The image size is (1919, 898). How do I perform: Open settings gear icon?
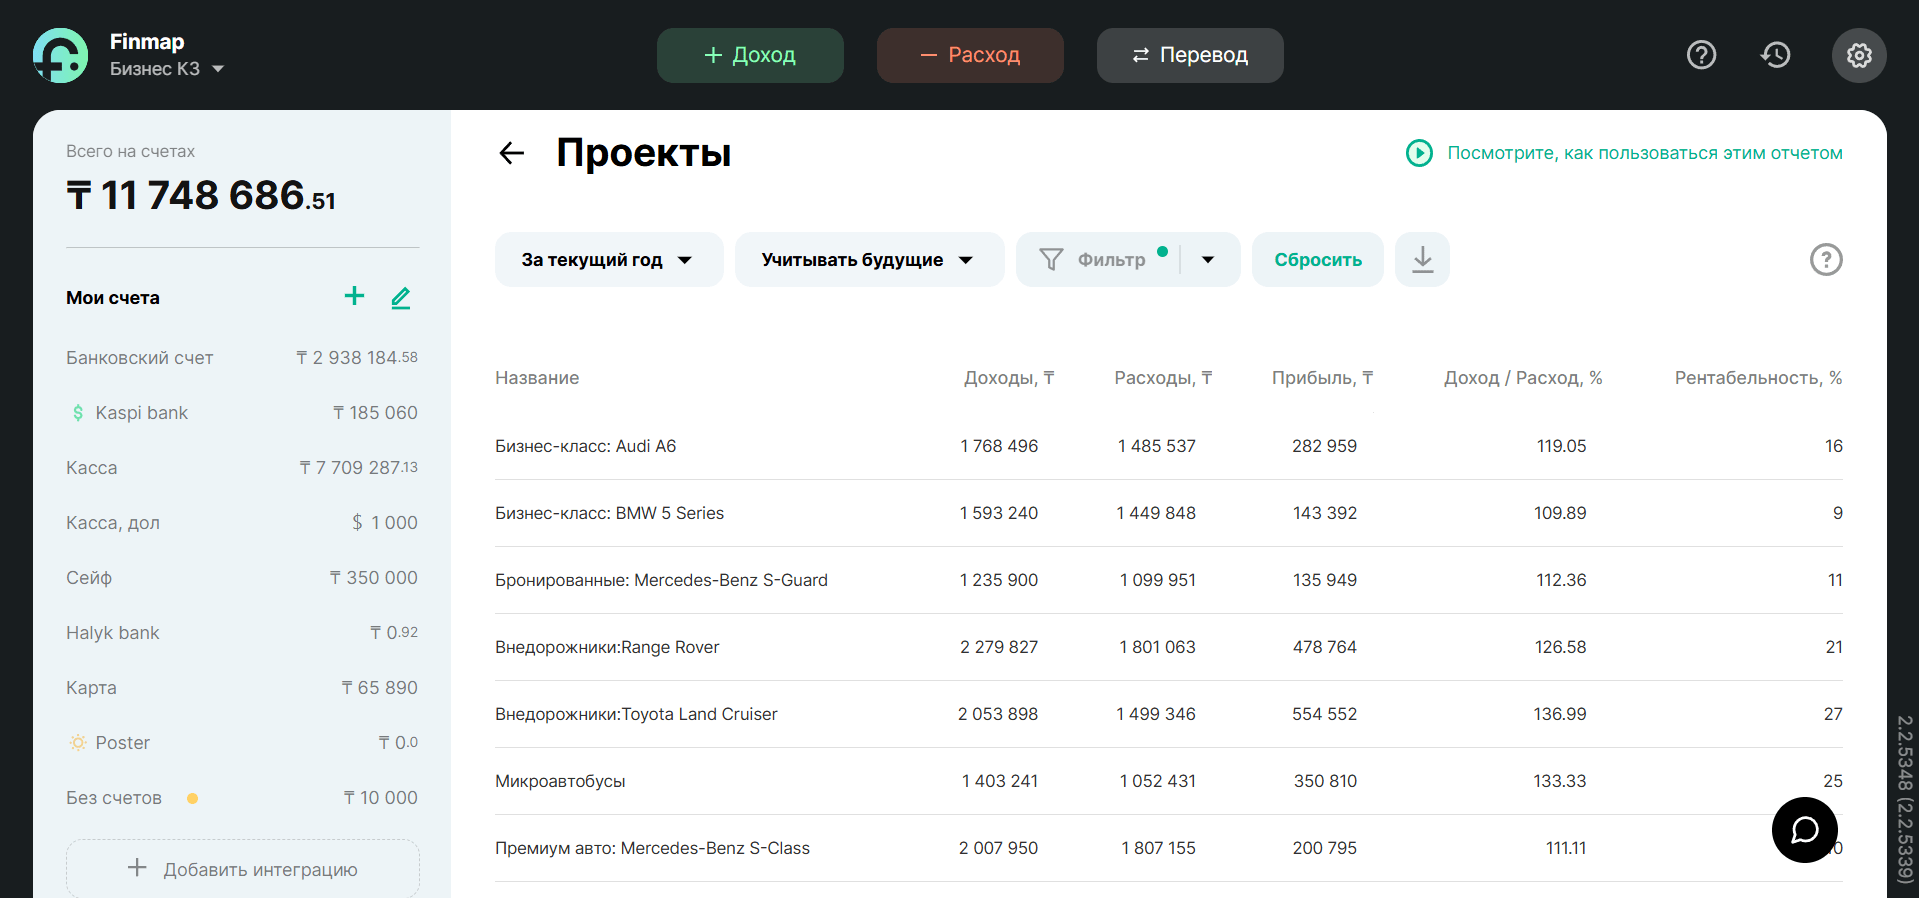point(1859,55)
